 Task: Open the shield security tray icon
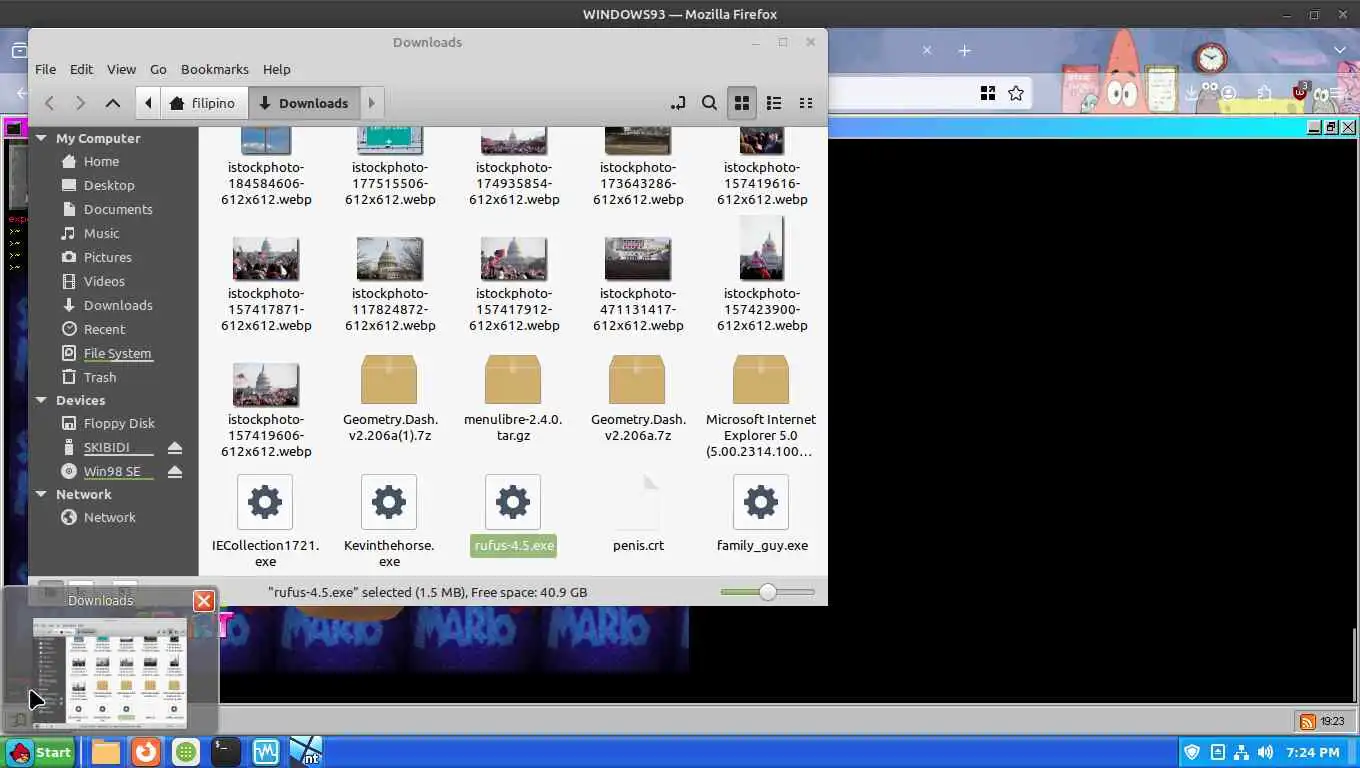[1192, 752]
